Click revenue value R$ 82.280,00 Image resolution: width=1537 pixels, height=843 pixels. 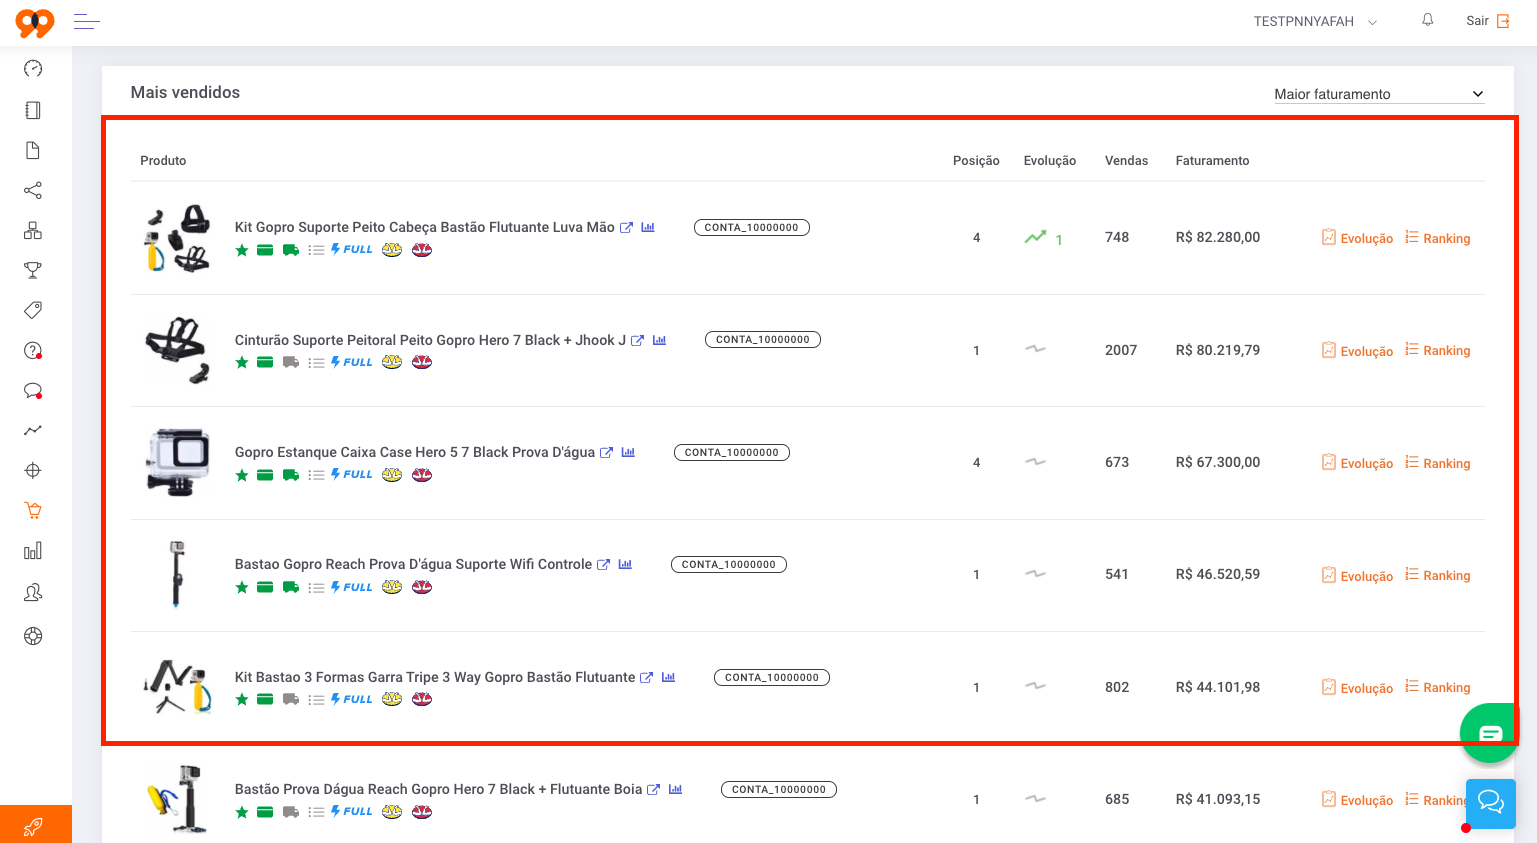tap(1218, 237)
